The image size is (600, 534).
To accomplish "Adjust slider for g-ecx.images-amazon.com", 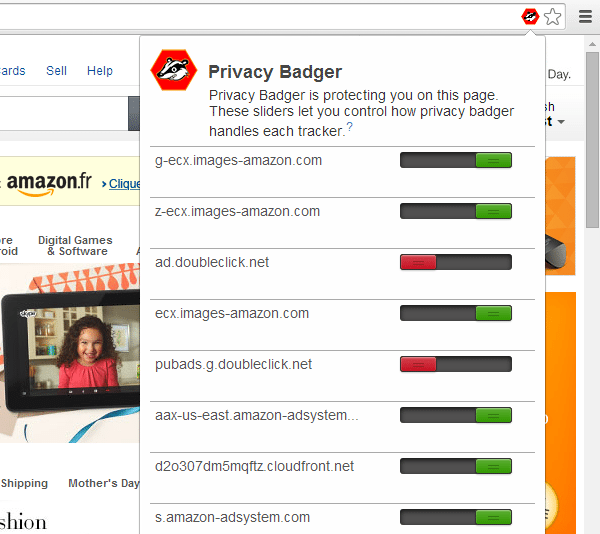I will tap(456, 160).
